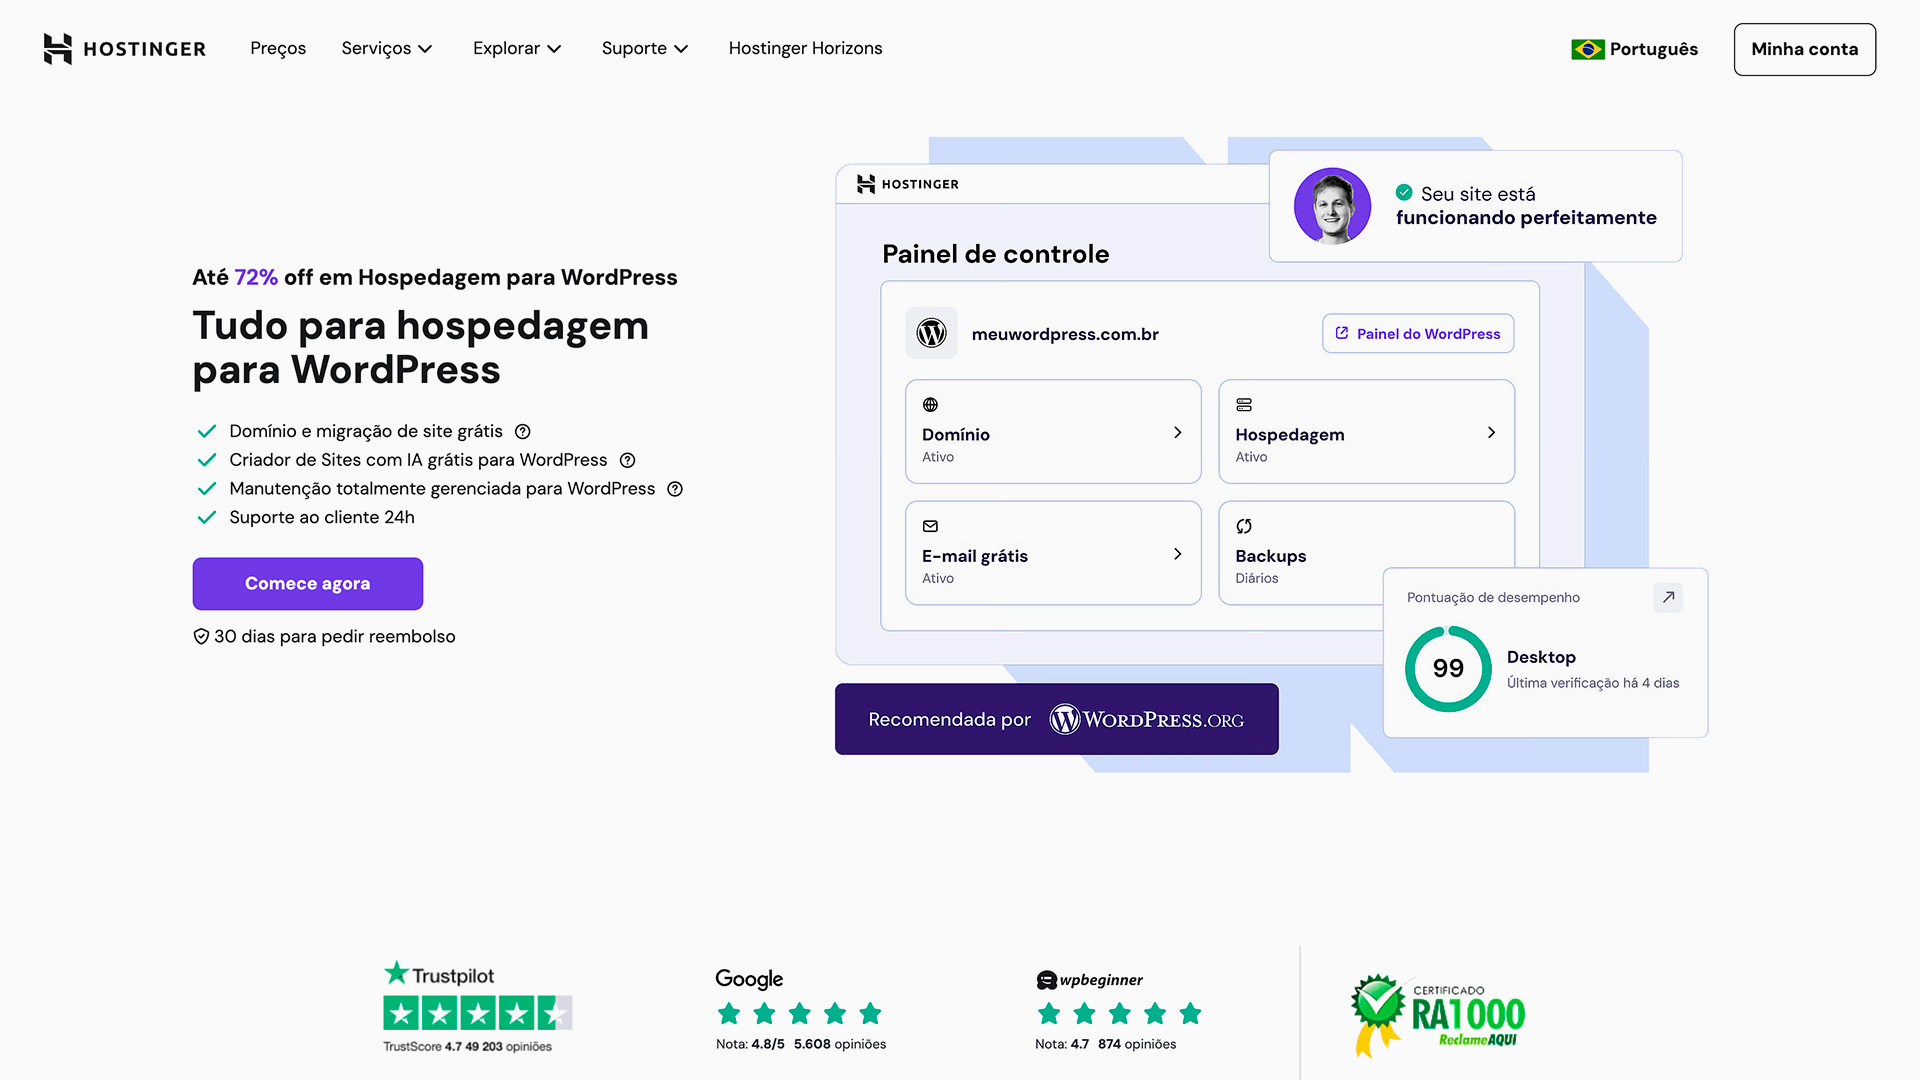Image resolution: width=1920 pixels, height=1080 pixels.
Task: Click the Comece agora button
Action: point(308,583)
